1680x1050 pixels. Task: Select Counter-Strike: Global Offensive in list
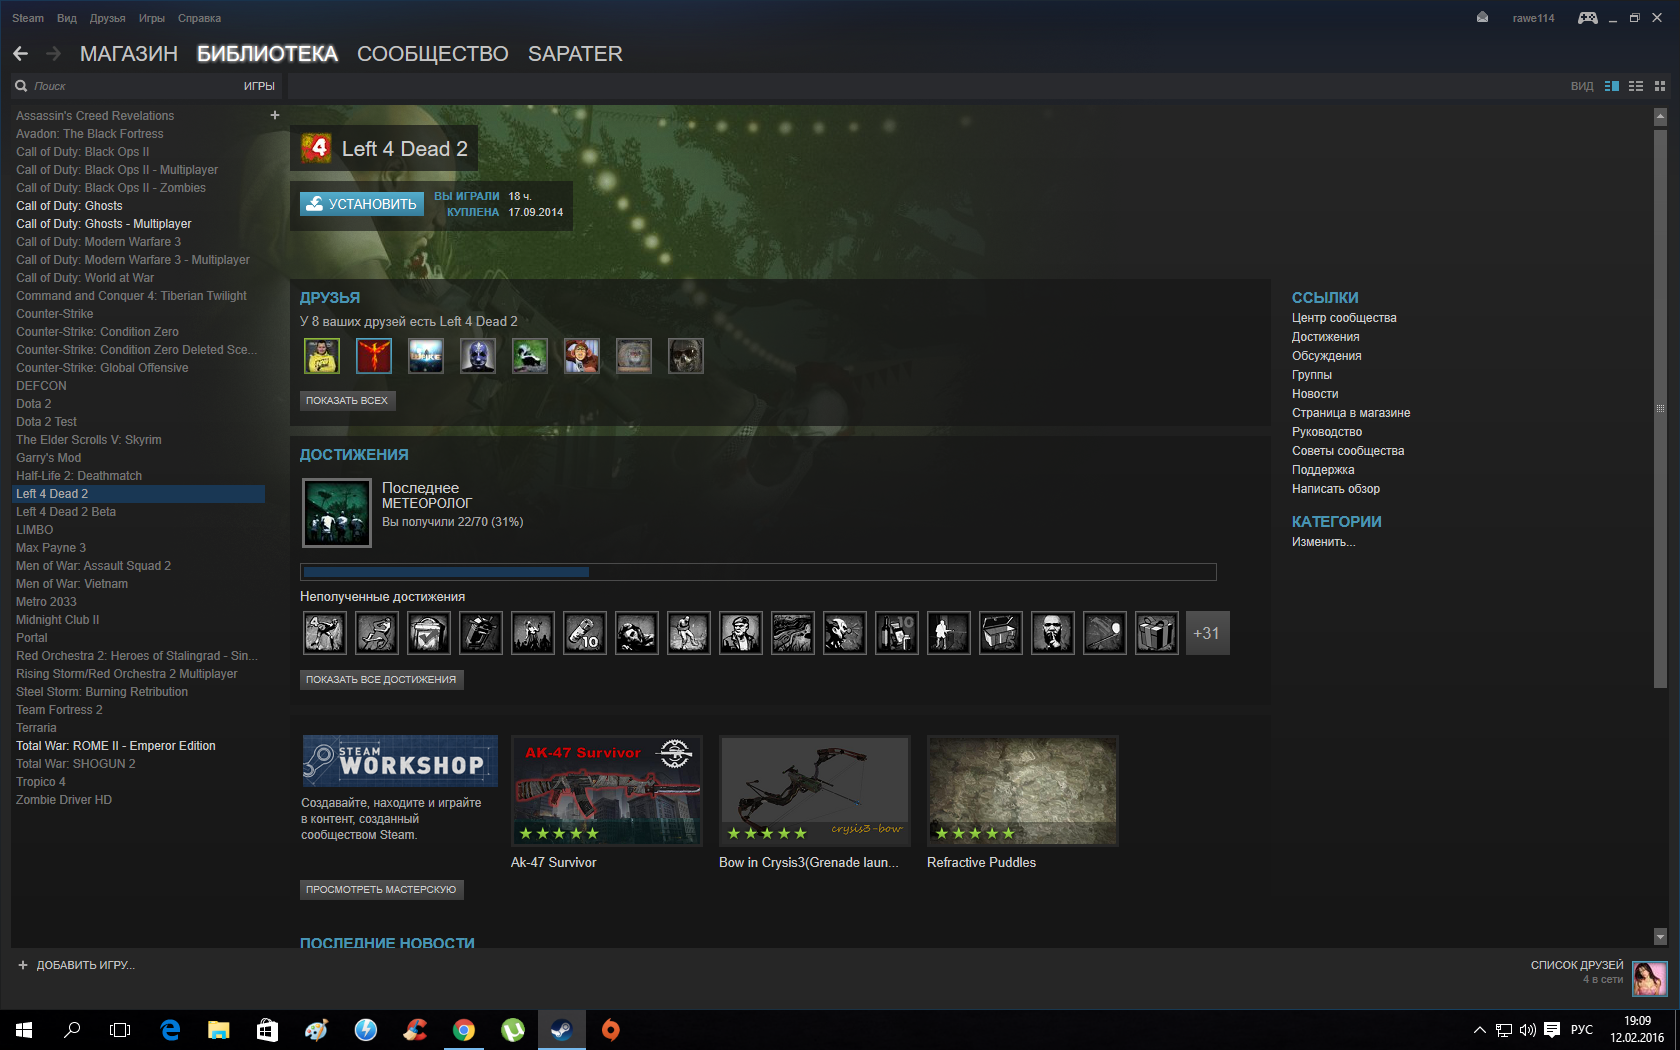pyautogui.click(x=102, y=368)
